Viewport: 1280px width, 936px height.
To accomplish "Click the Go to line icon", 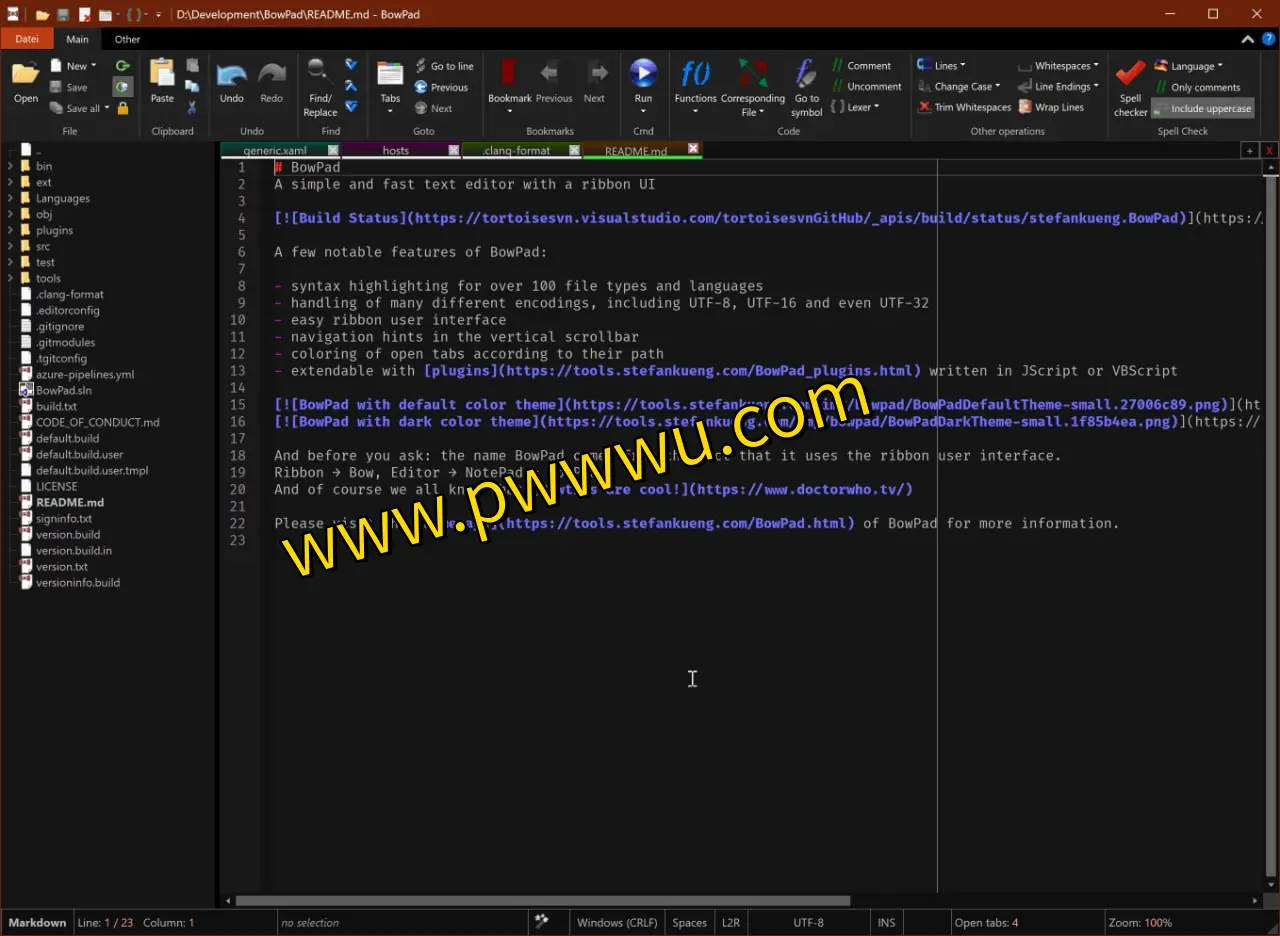I will (421, 66).
